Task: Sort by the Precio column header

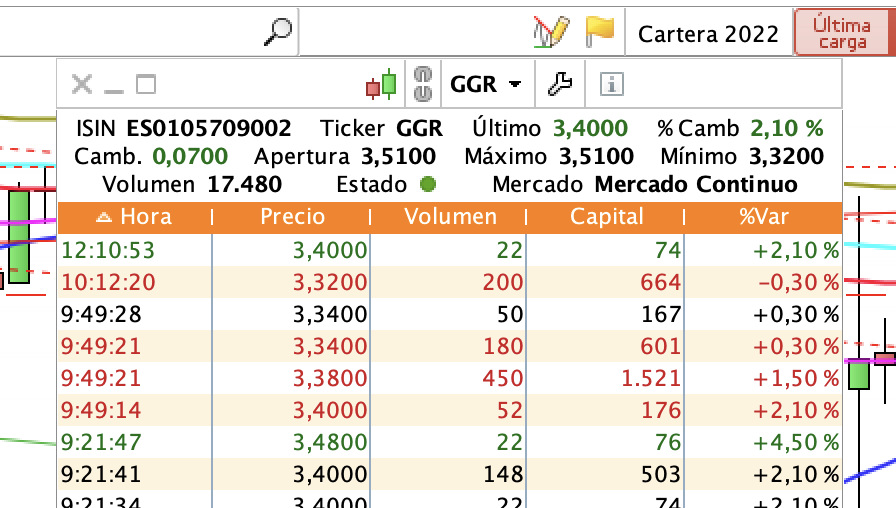Action: tap(292, 217)
